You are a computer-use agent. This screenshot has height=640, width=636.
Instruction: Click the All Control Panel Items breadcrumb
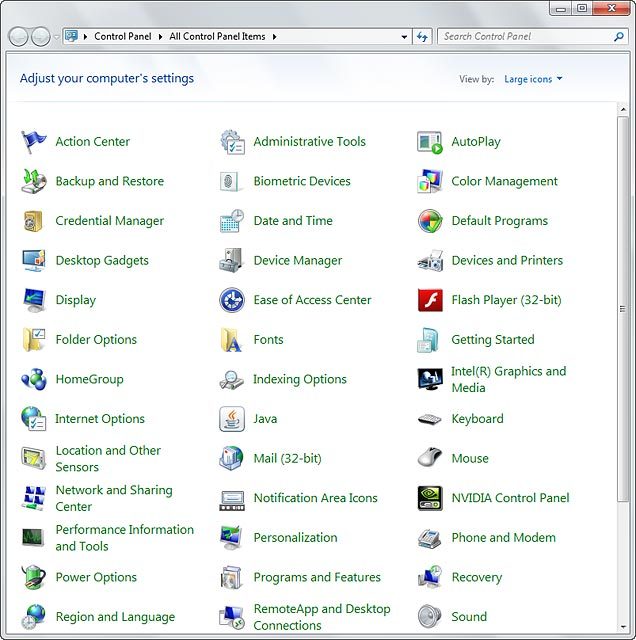click(218, 37)
